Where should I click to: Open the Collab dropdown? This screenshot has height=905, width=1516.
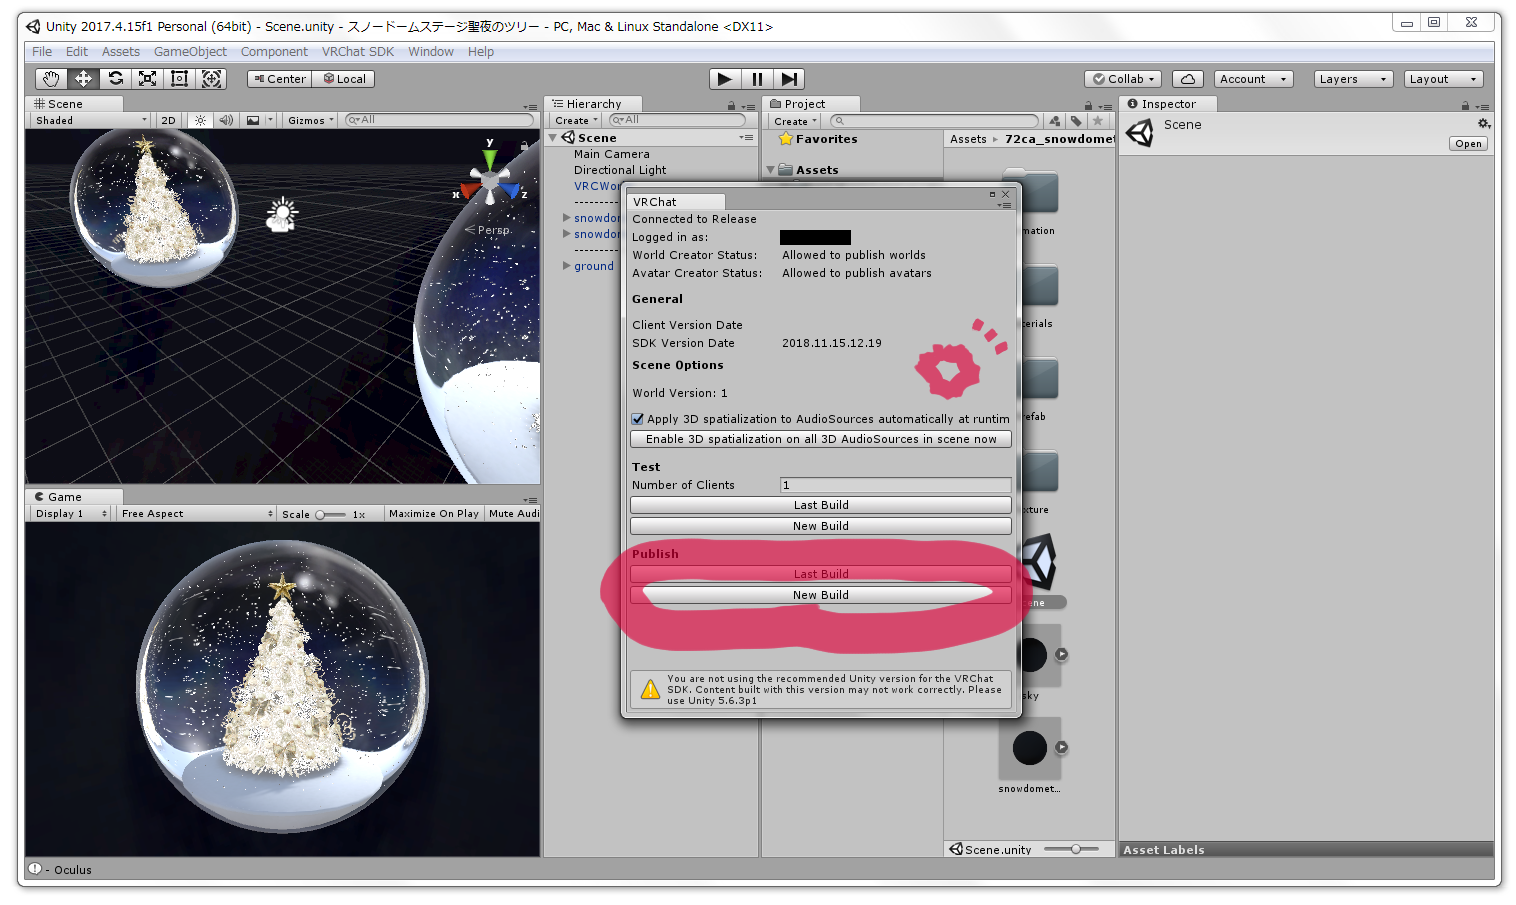[1123, 79]
